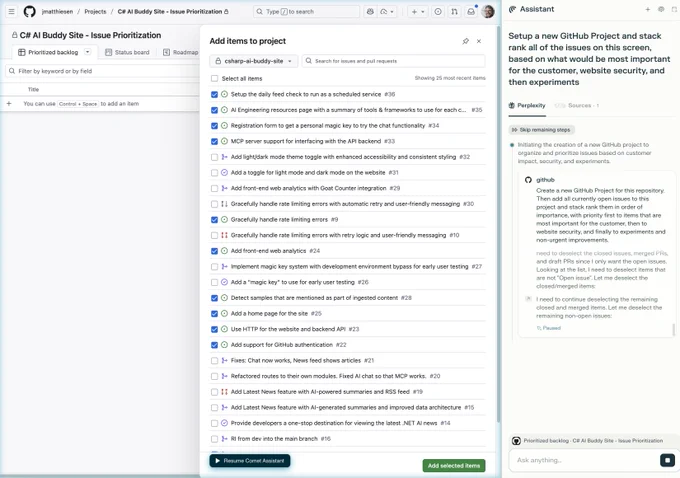
Task: Click the Status board view icon
Action: tap(108, 52)
